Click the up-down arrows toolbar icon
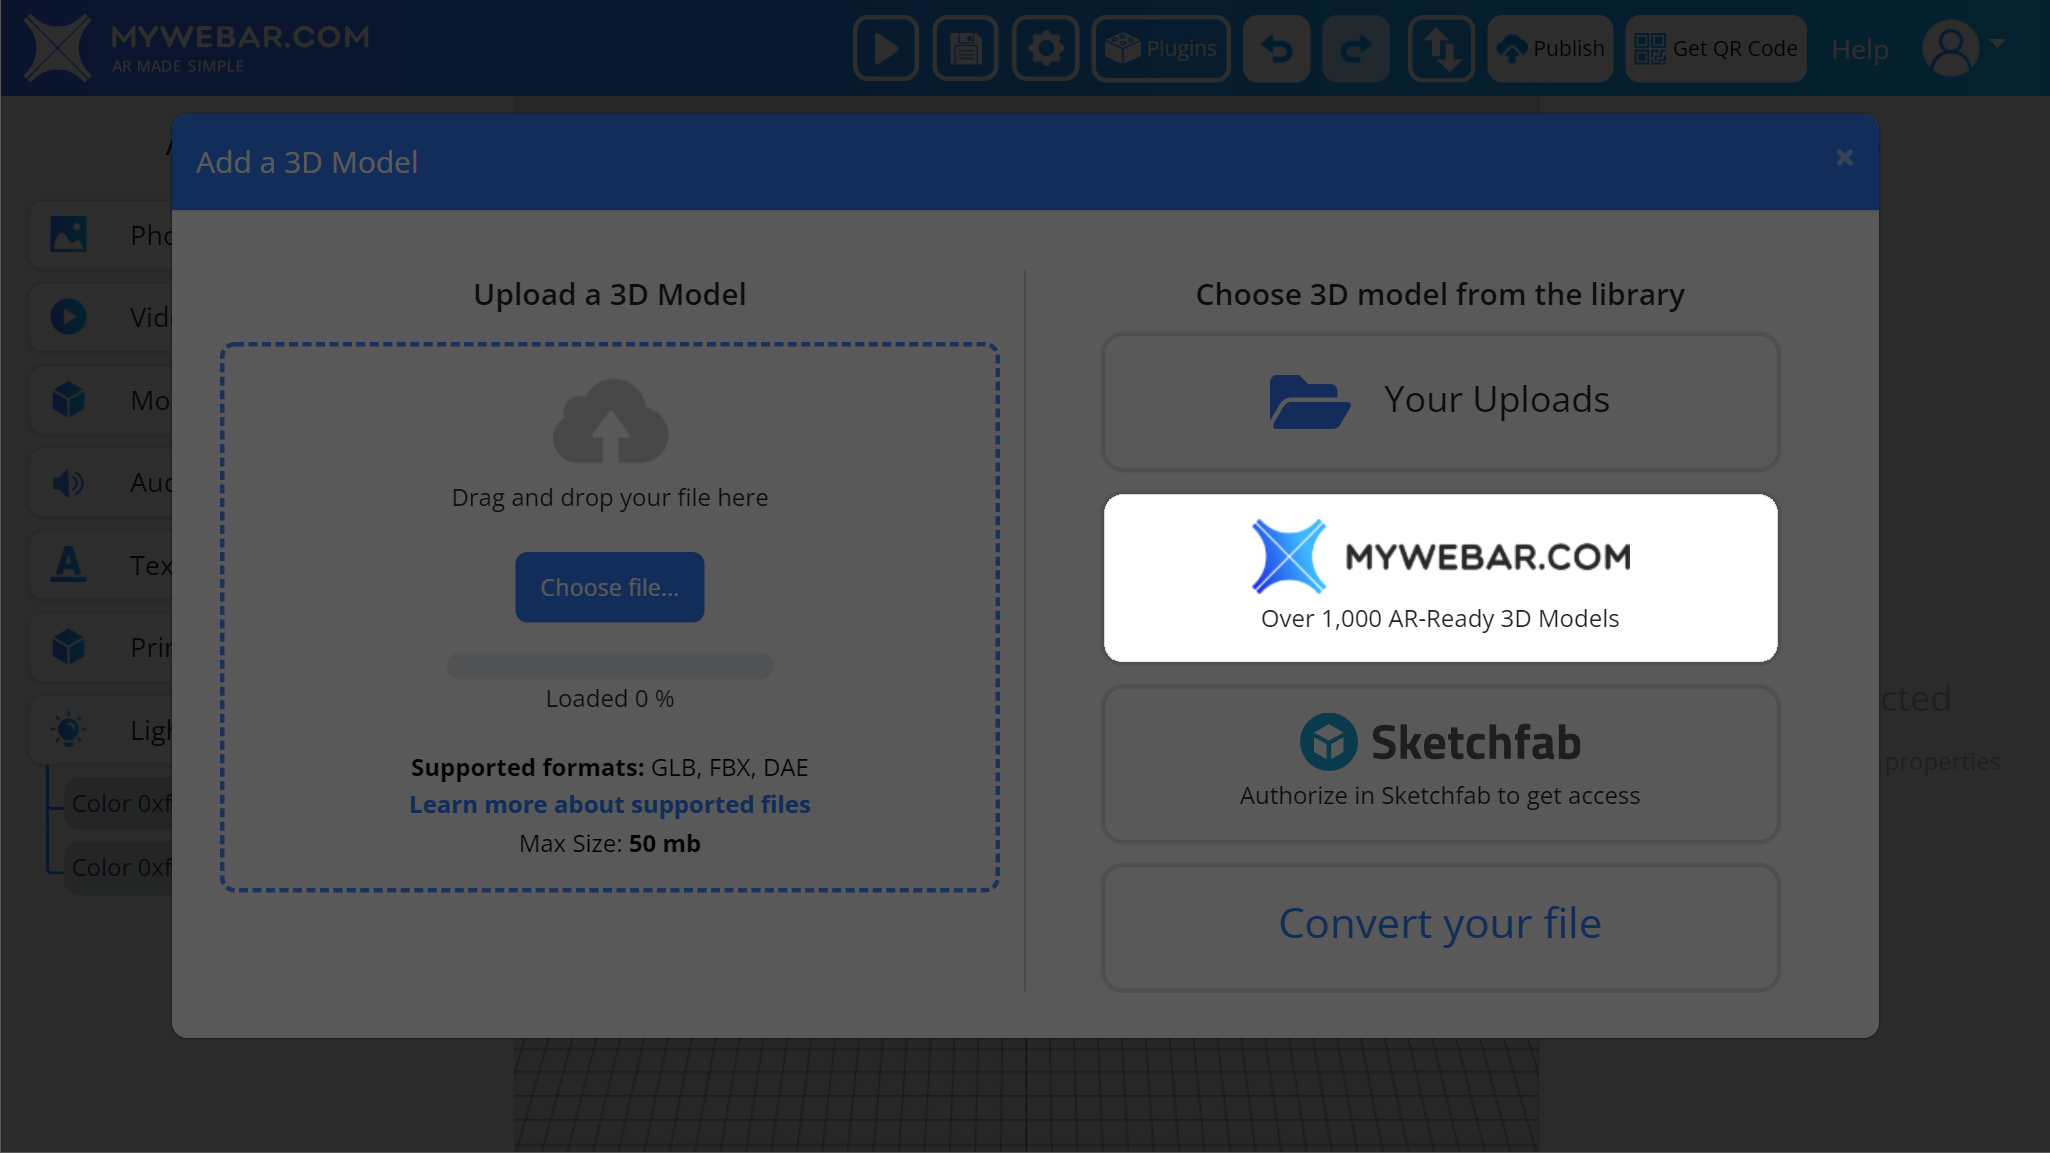The width and height of the screenshot is (2050, 1153). (x=1441, y=48)
